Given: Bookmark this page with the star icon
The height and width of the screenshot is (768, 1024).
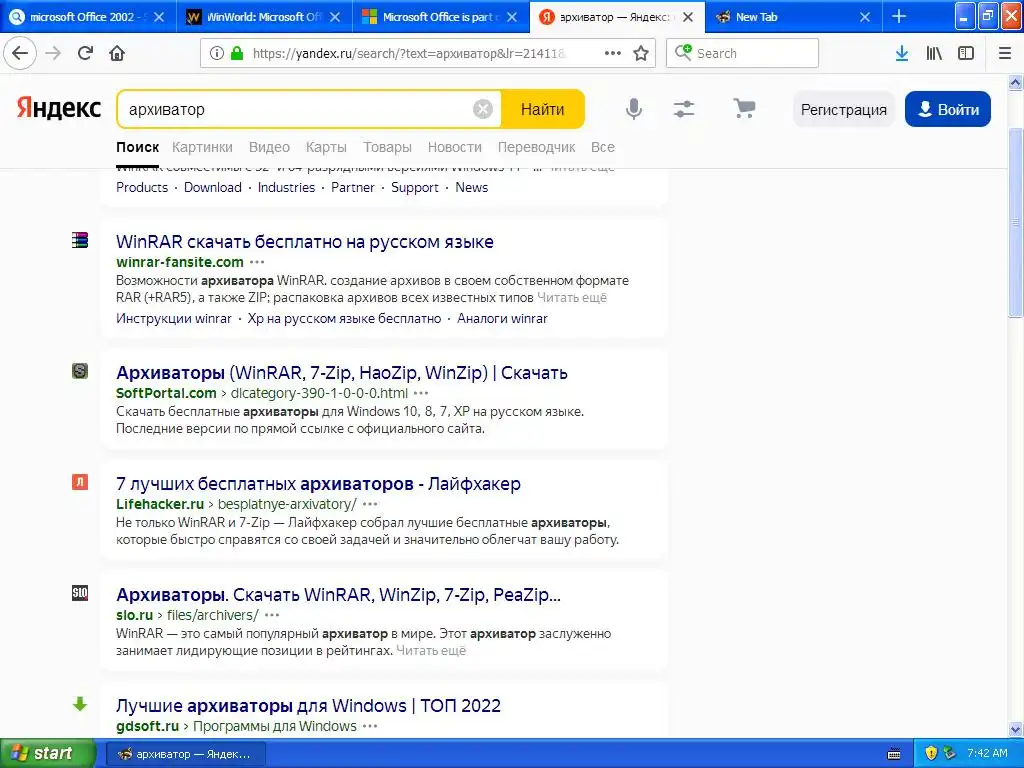Looking at the screenshot, I should [x=641, y=53].
